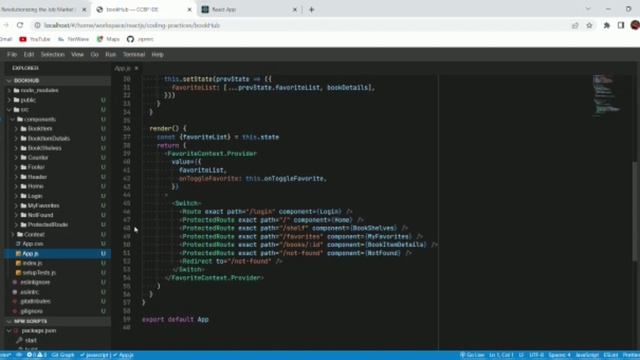Expand the NotFound folder
640x360 pixels.
pos(57,215)
